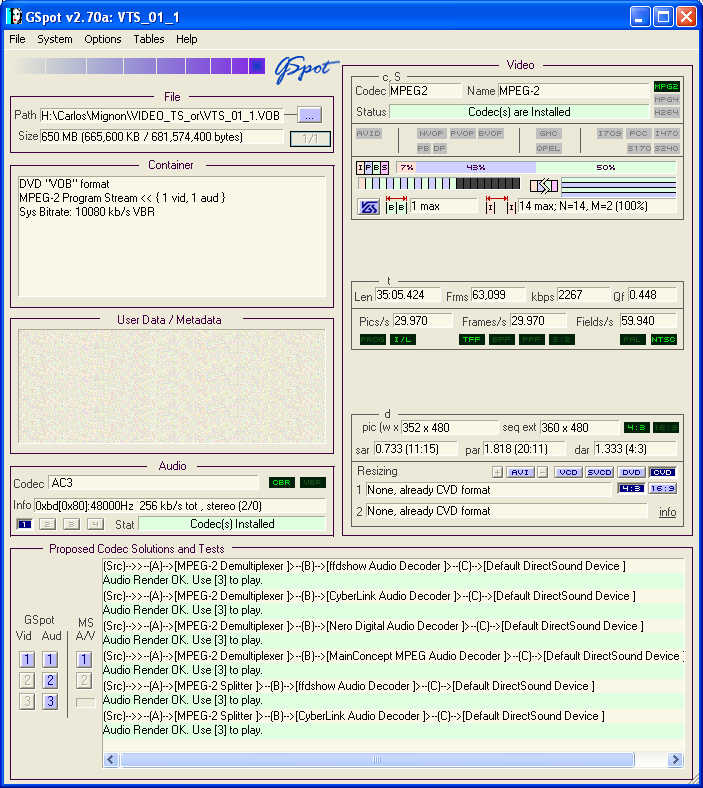Click the PAL standard indicator
703x788 pixels.
pos(633,340)
